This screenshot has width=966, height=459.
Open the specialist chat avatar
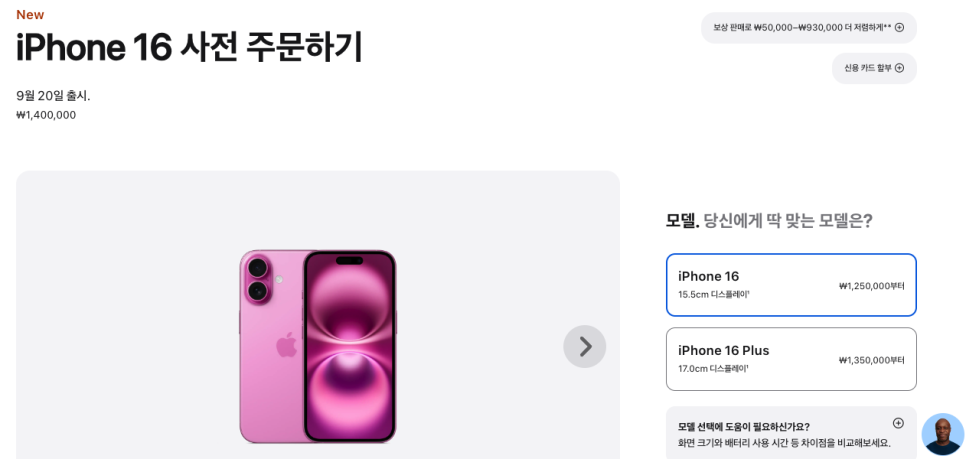coord(943,434)
